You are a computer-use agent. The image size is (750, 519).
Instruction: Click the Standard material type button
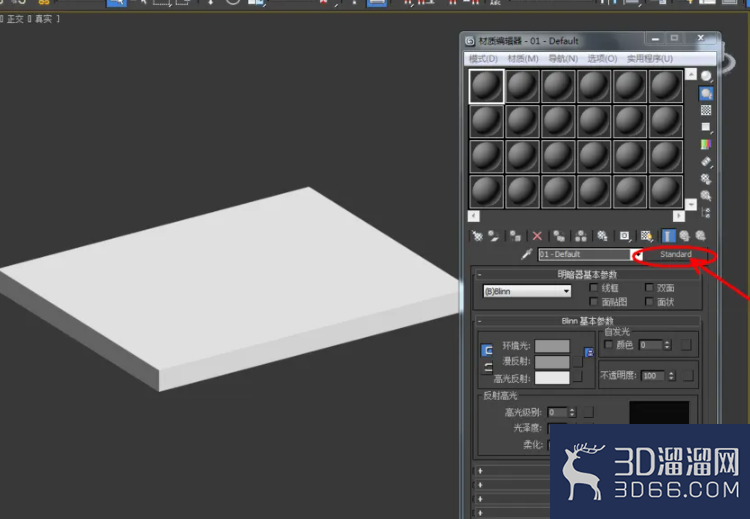click(676, 254)
